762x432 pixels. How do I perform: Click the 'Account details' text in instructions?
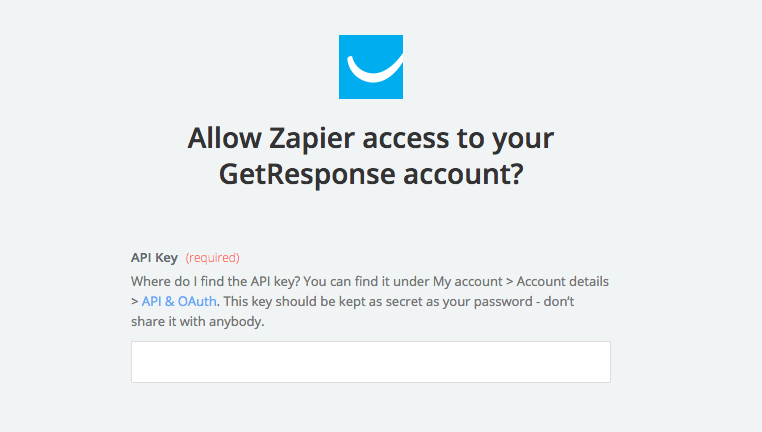562,281
